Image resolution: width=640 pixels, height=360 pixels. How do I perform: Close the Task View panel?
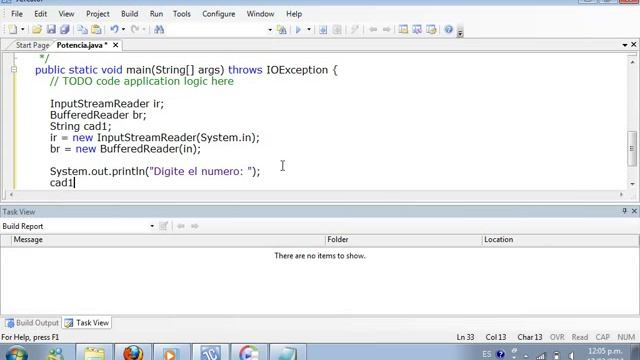[634, 211]
